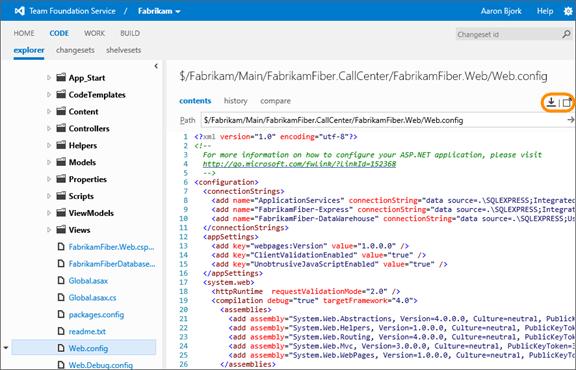Follow the go.microsoft.com fwlink URL
This screenshot has height=370, width=576.
pos(299,164)
